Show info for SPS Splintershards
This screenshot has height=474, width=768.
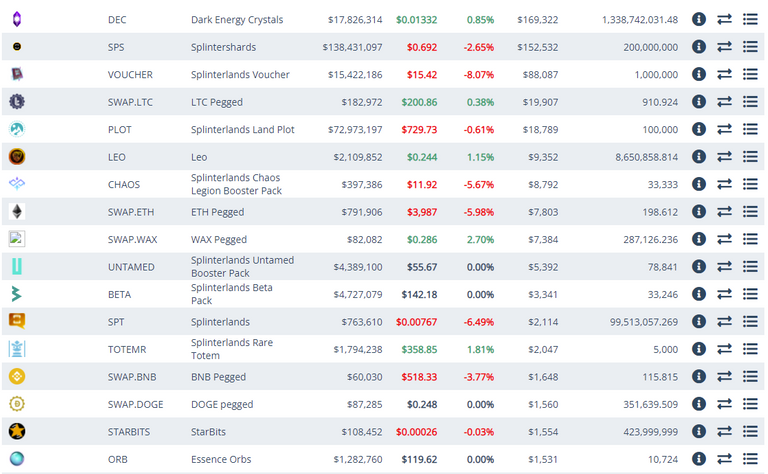tap(698, 47)
